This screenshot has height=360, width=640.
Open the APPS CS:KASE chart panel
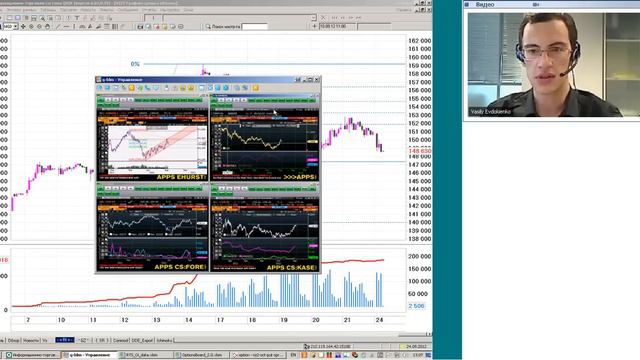(264, 227)
